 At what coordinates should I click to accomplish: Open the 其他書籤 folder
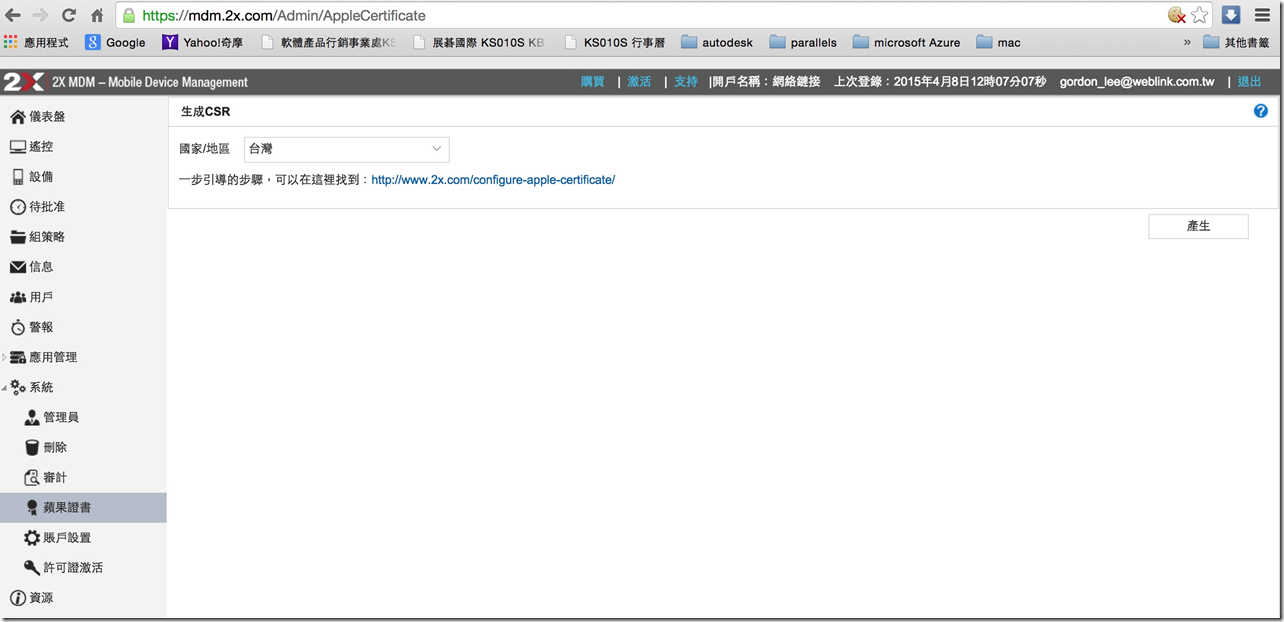[x=1237, y=43]
